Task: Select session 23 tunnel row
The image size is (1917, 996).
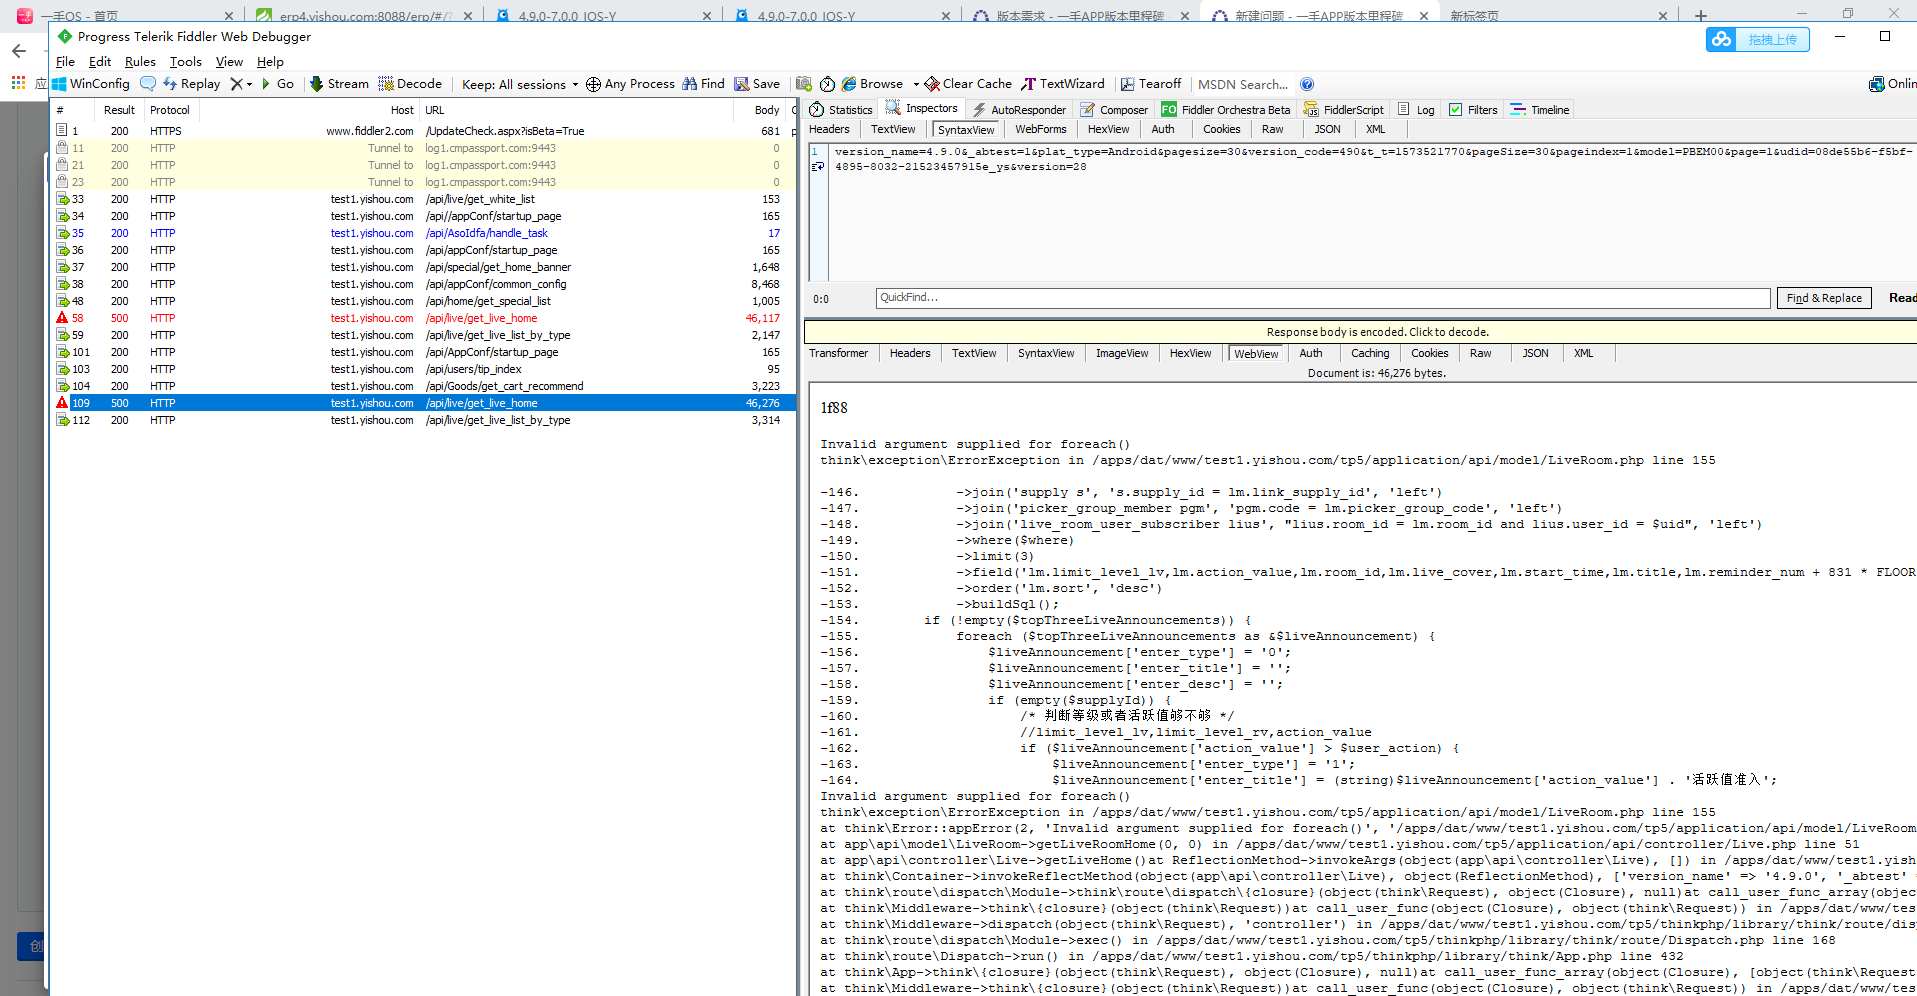Action: click(x=424, y=182)
